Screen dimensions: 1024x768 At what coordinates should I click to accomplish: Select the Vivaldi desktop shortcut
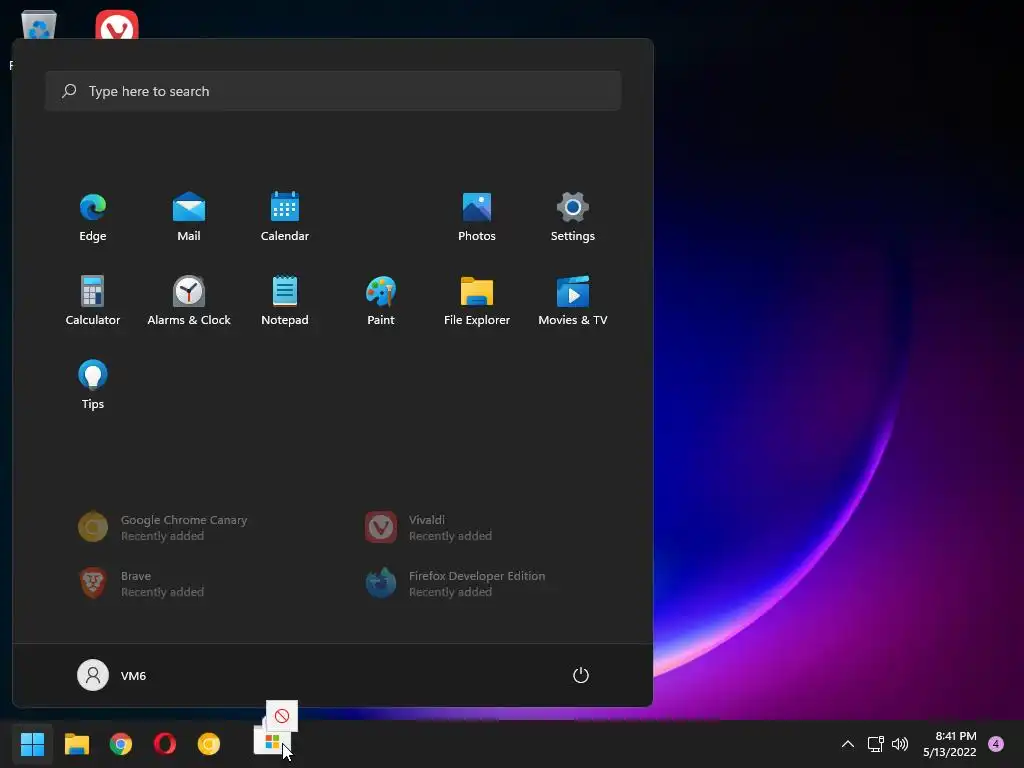tap(117, 25)
